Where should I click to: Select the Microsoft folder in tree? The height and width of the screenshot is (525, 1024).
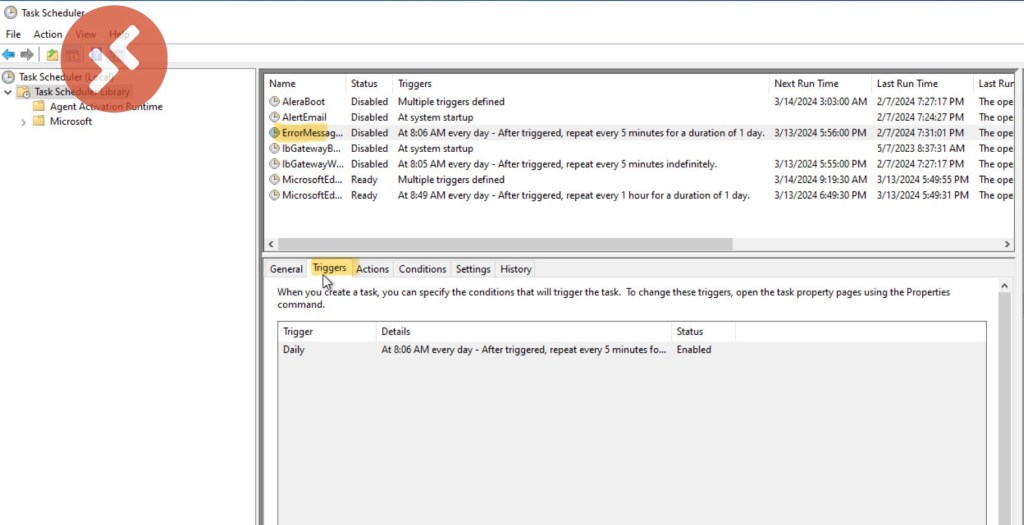[x=71, y=121]
